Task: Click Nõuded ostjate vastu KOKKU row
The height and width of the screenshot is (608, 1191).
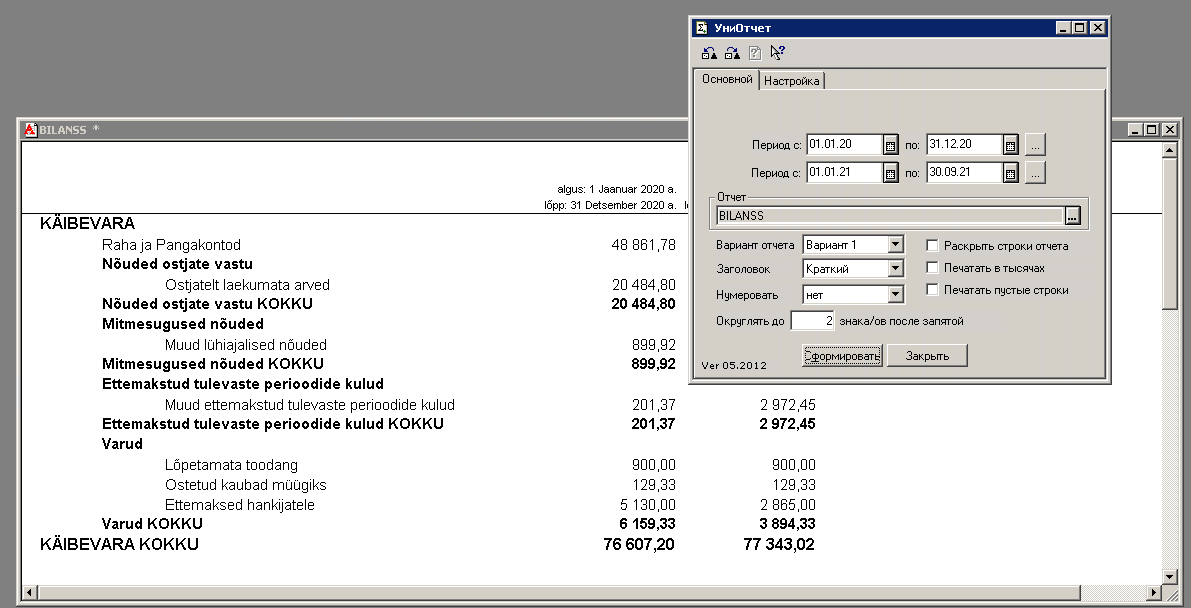Action: [207, 304]
